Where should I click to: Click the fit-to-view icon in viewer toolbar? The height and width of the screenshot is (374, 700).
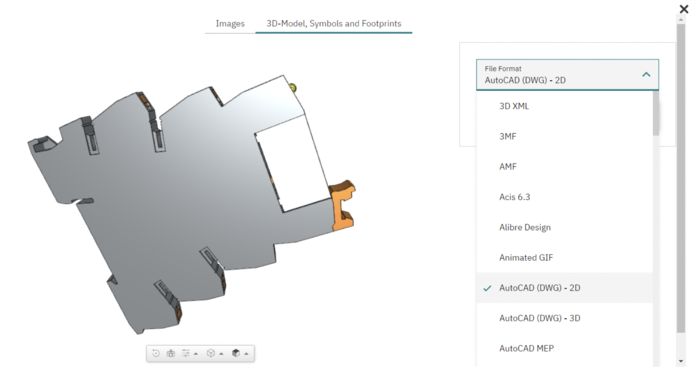(x=171, y=353)
